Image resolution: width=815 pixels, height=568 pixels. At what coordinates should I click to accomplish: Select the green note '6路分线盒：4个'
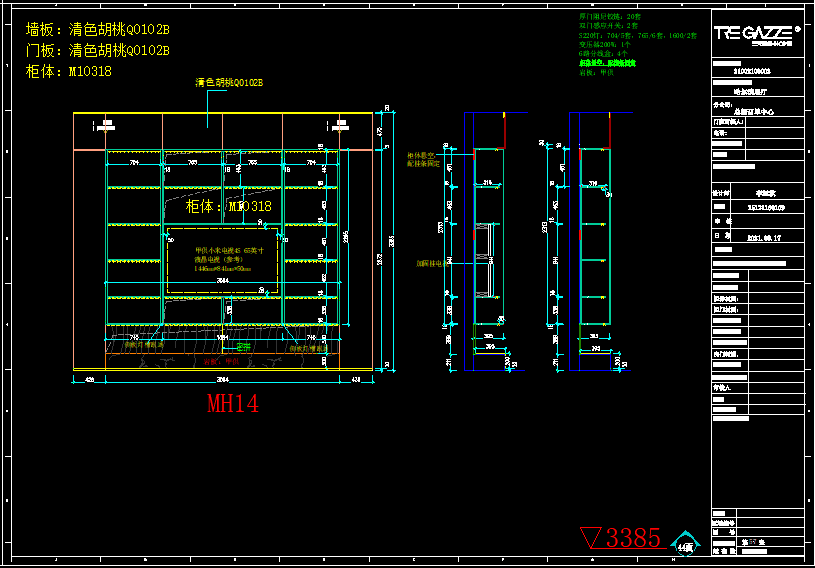603,54
